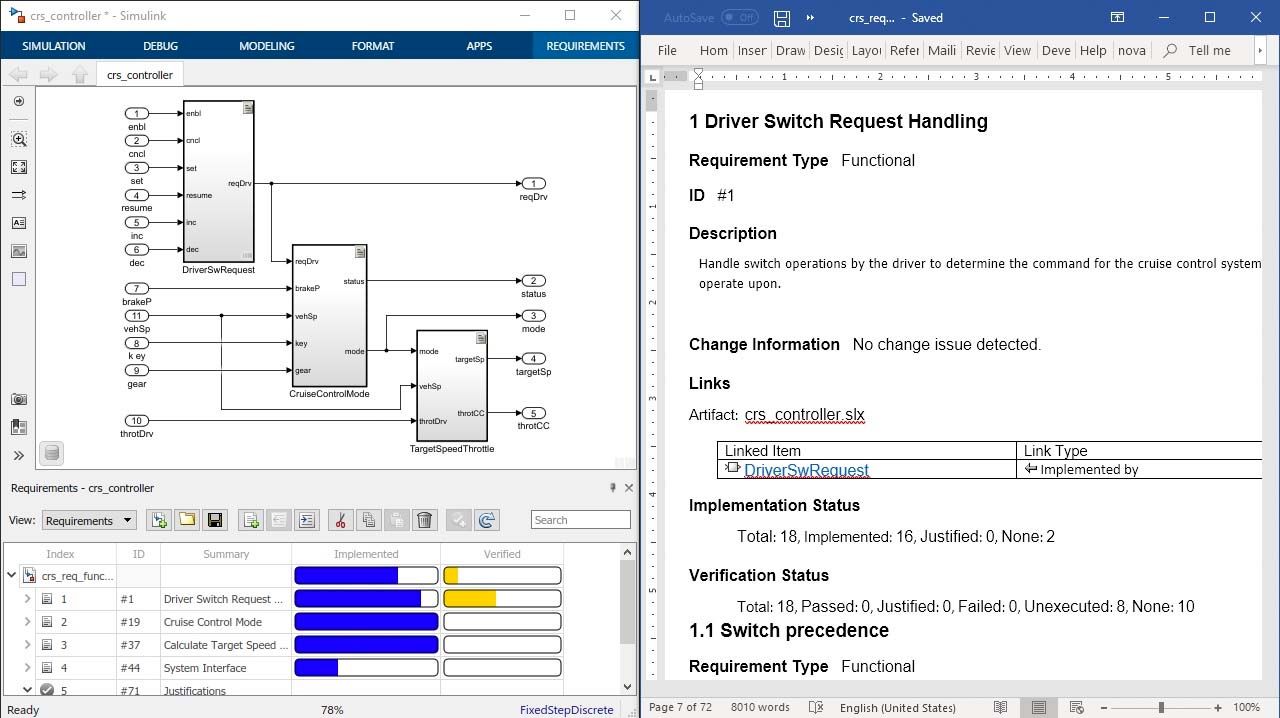The width and height of the screenshot is (1280, 718).
Task: Toggle the AutoSave switch in Word
Action: [739, 18]
